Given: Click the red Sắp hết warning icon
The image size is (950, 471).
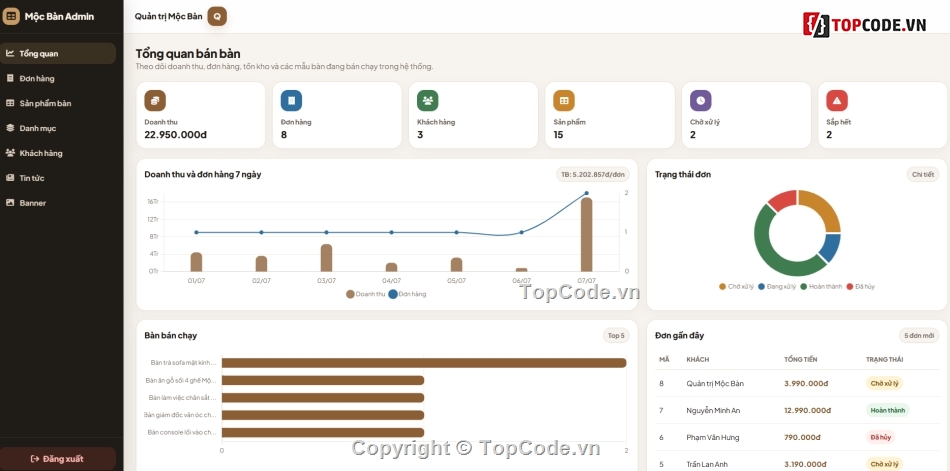Looking at the screenshot, I should click(837, 101).
